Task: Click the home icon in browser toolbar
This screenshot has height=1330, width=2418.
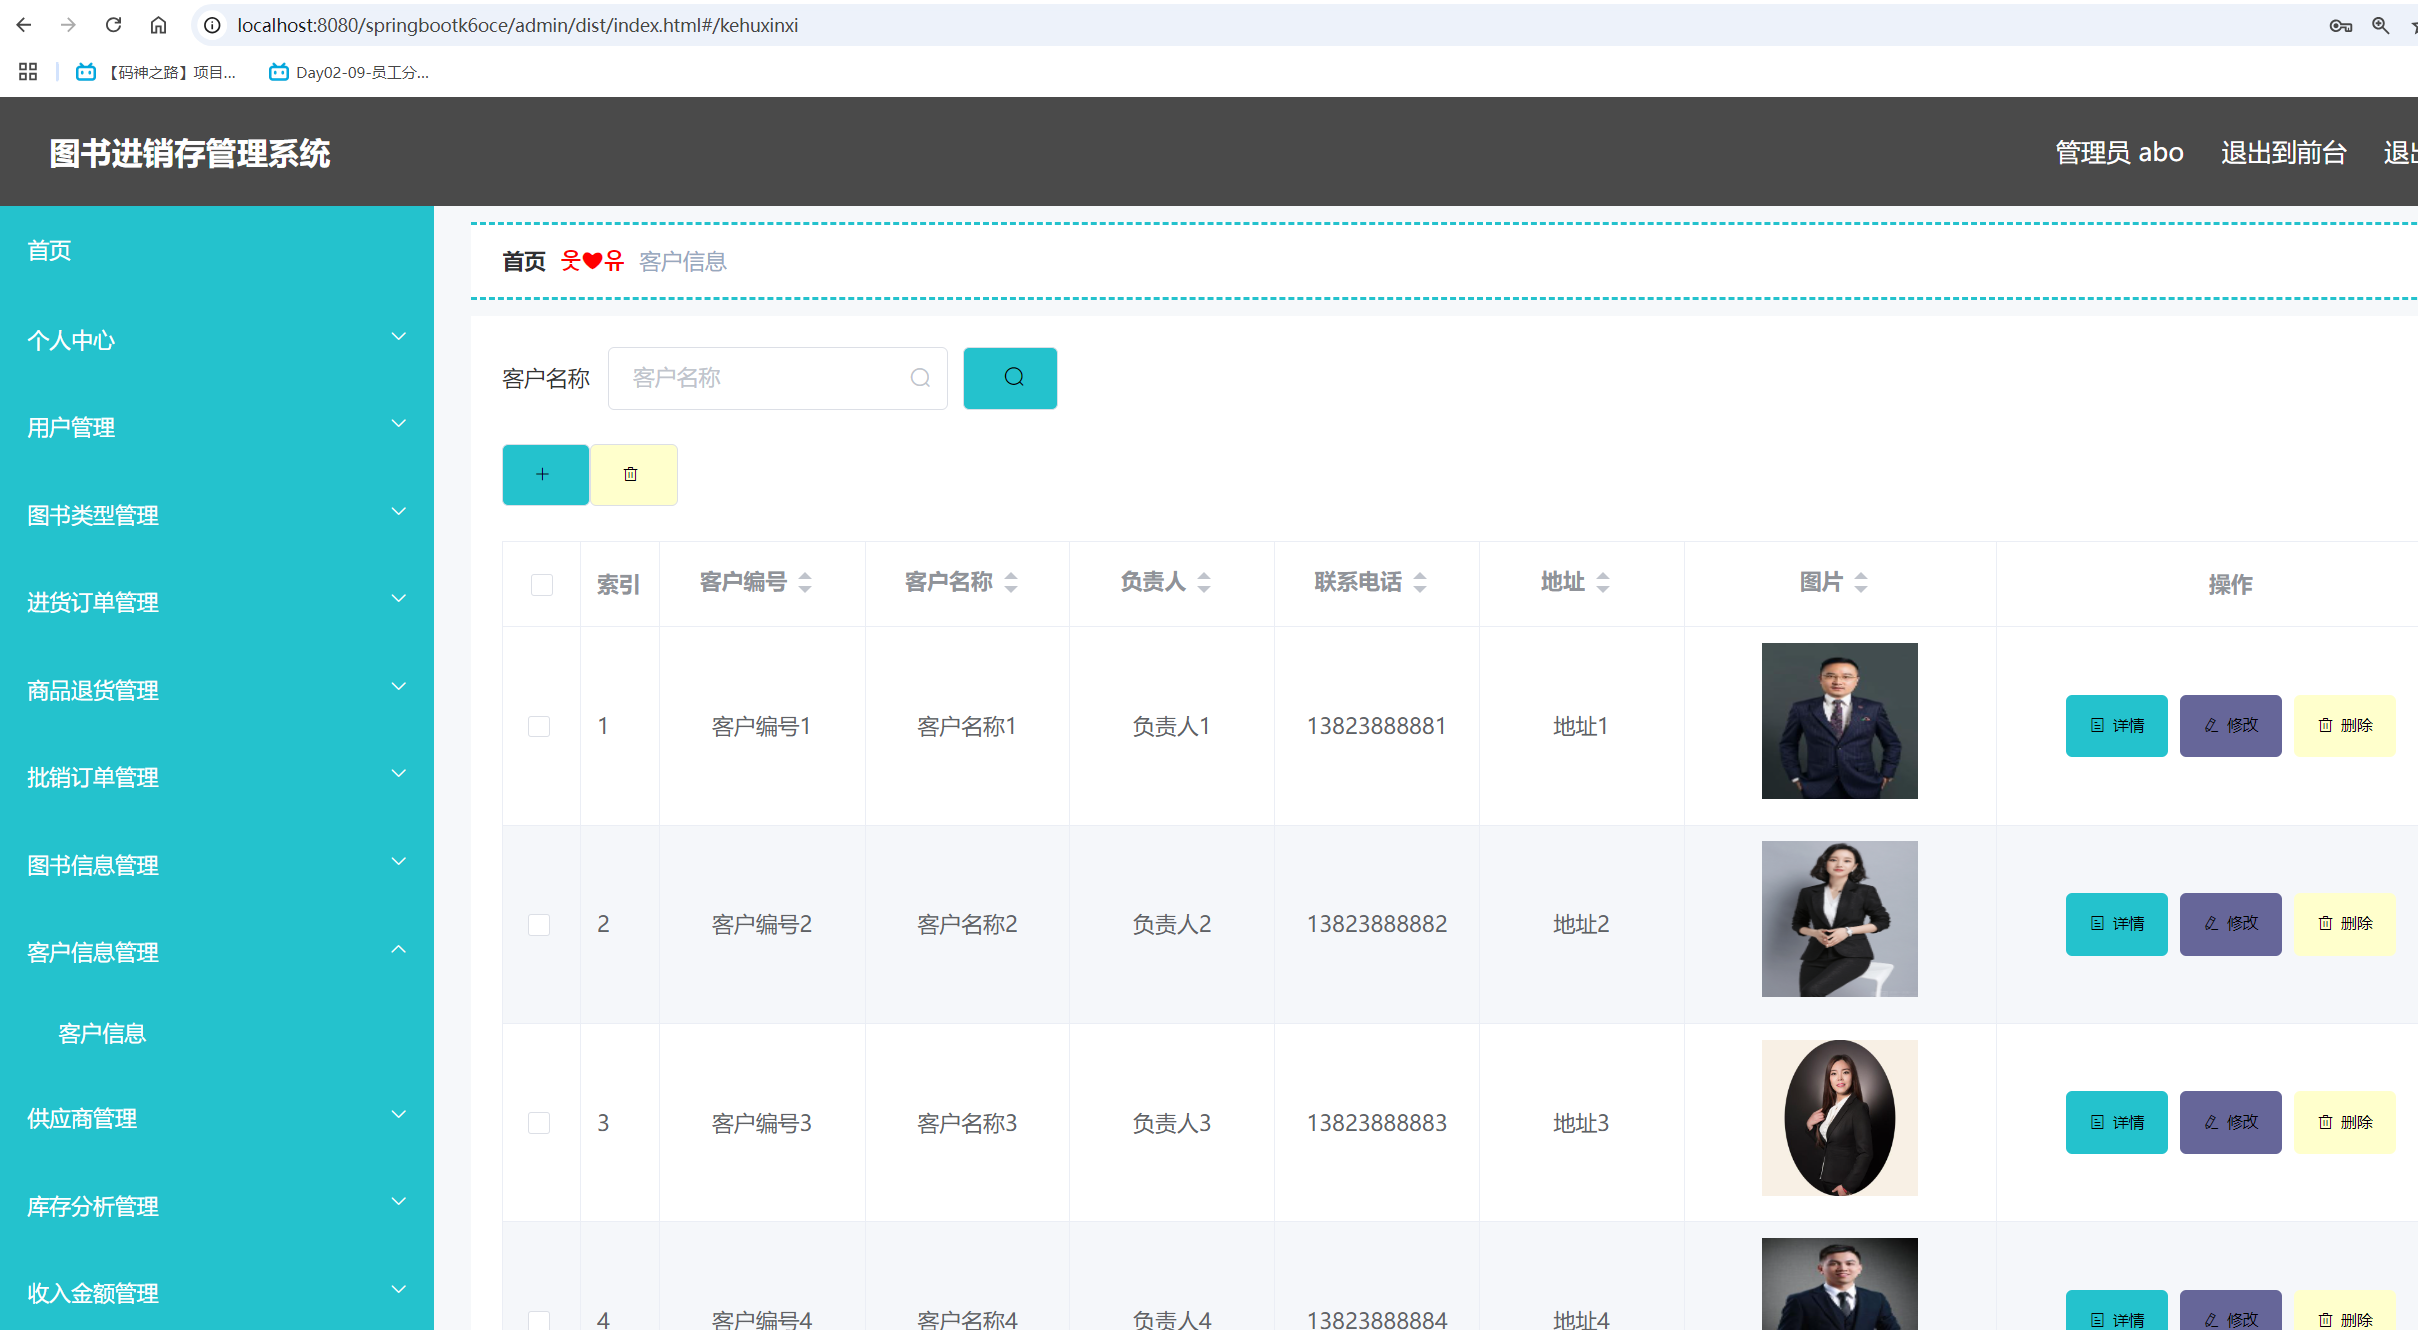Action: 158,24
